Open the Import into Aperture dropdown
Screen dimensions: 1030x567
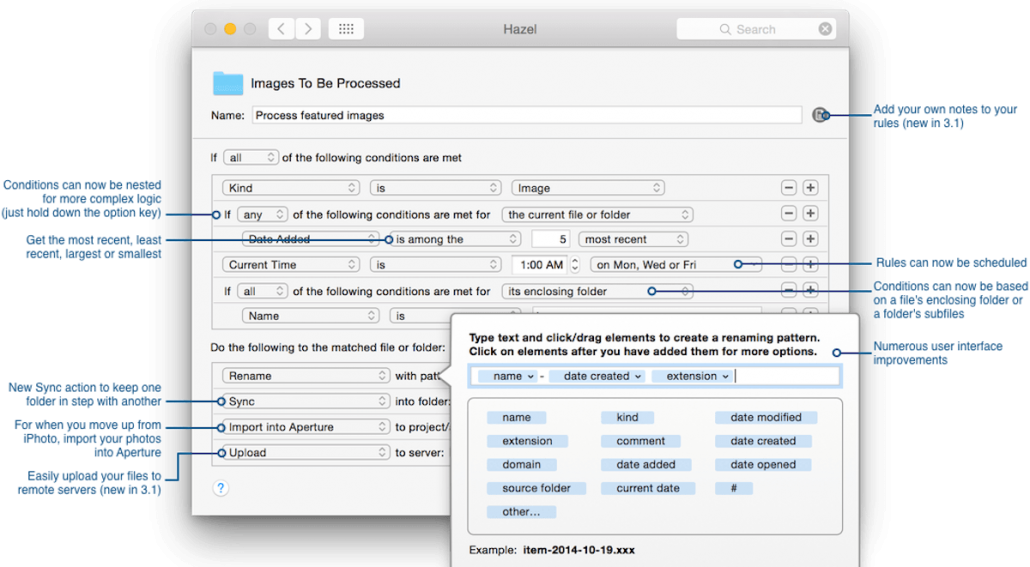click(306, 427)
